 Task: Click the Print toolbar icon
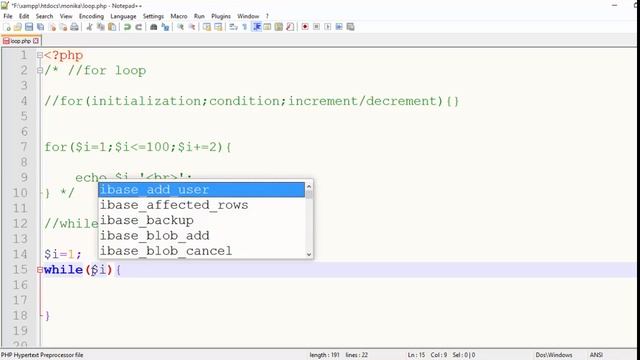[x=74, y=27]
